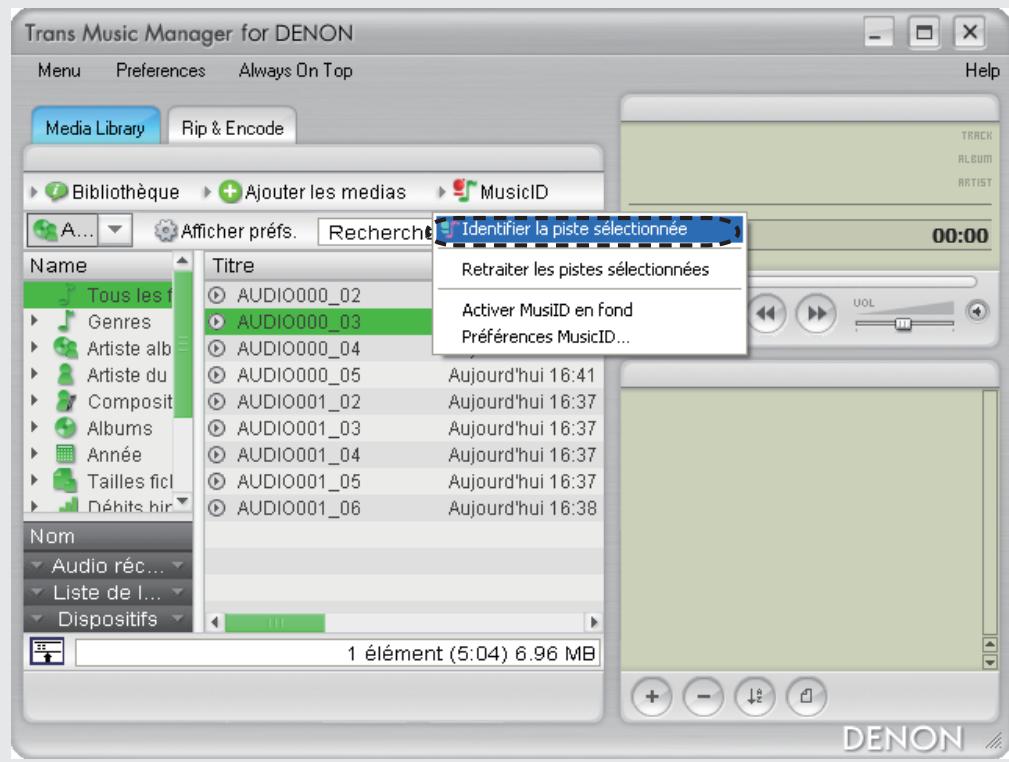This screenshot has width=1009, height=762.
Task: Open the Bibliothèque library icon
Action: 57,192
